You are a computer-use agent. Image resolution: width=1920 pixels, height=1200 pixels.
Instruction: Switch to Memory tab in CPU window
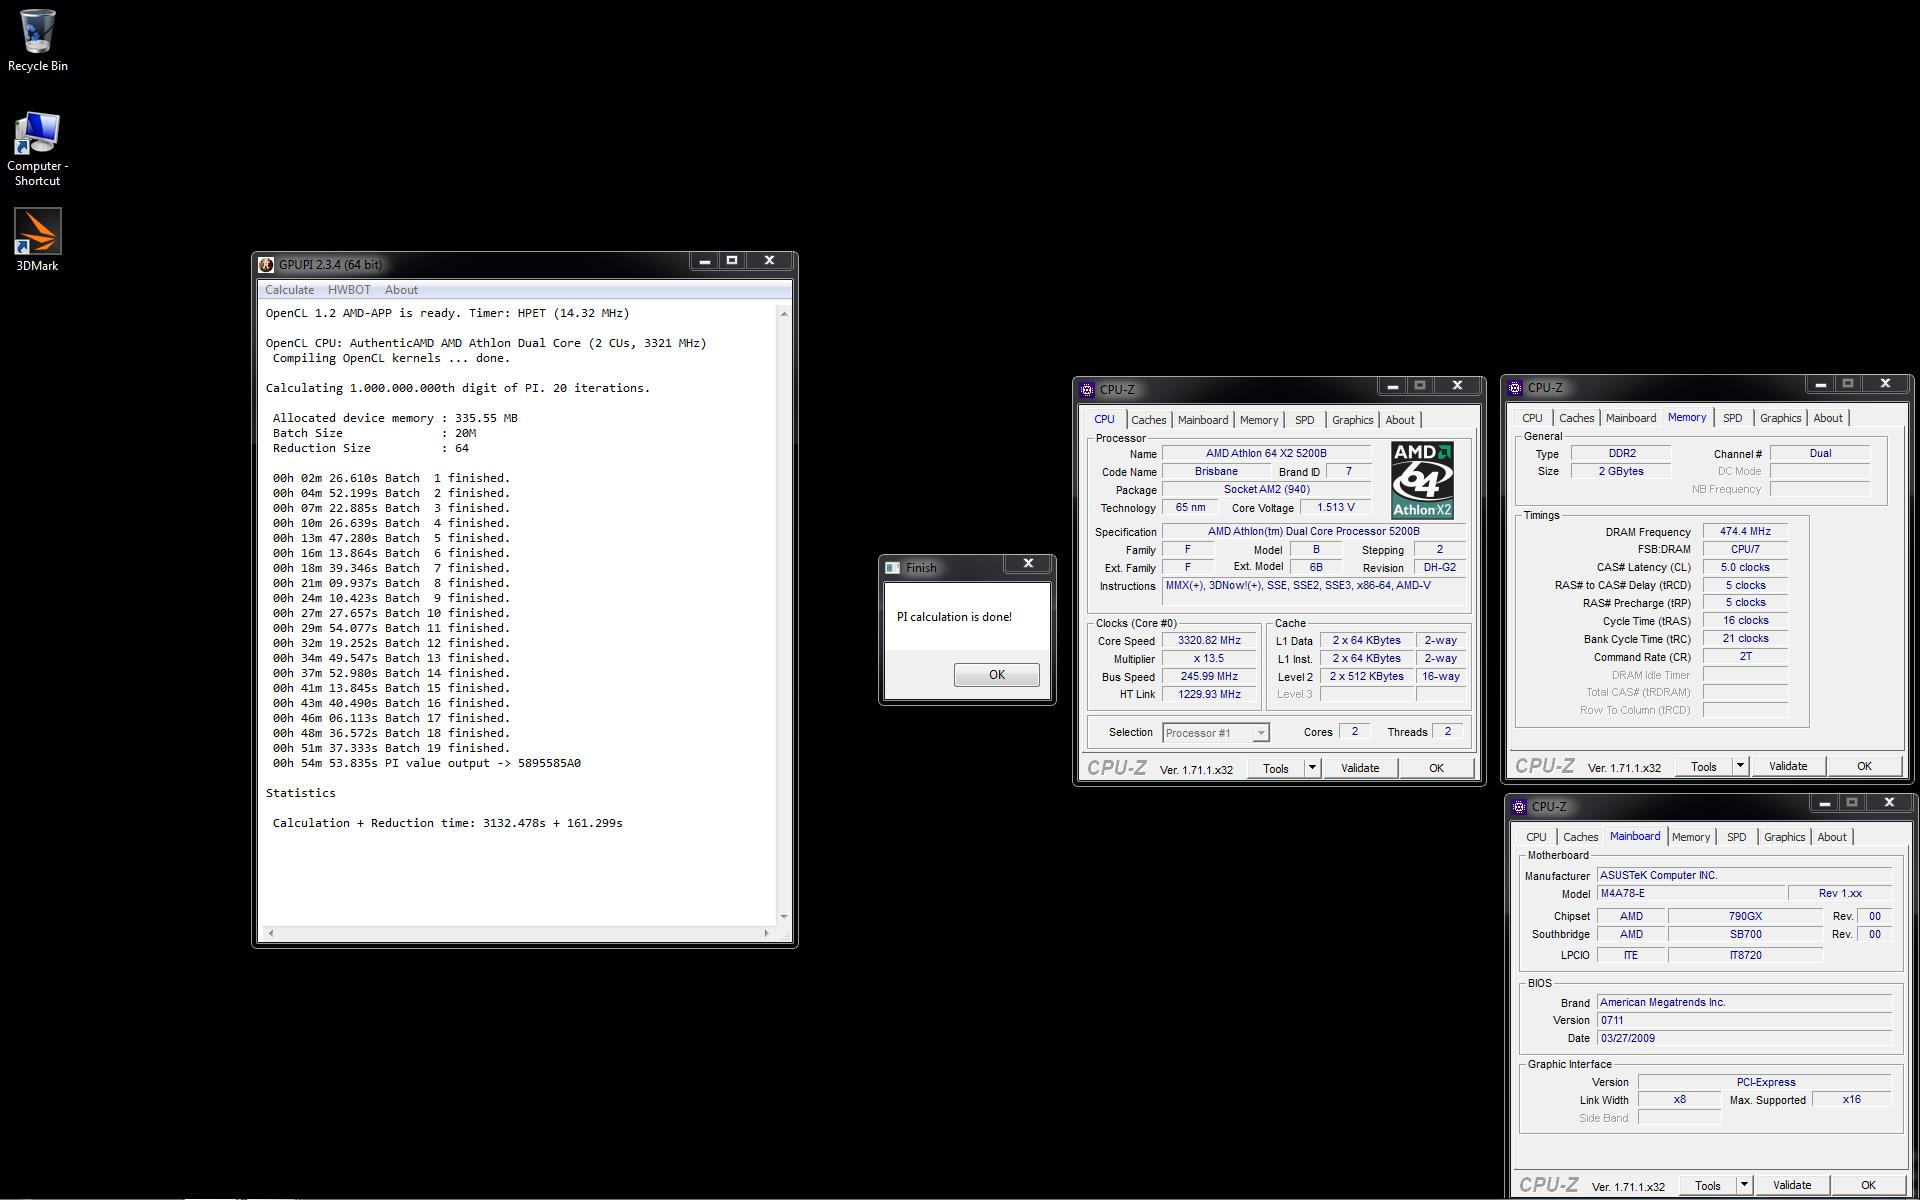[1258, 420]
